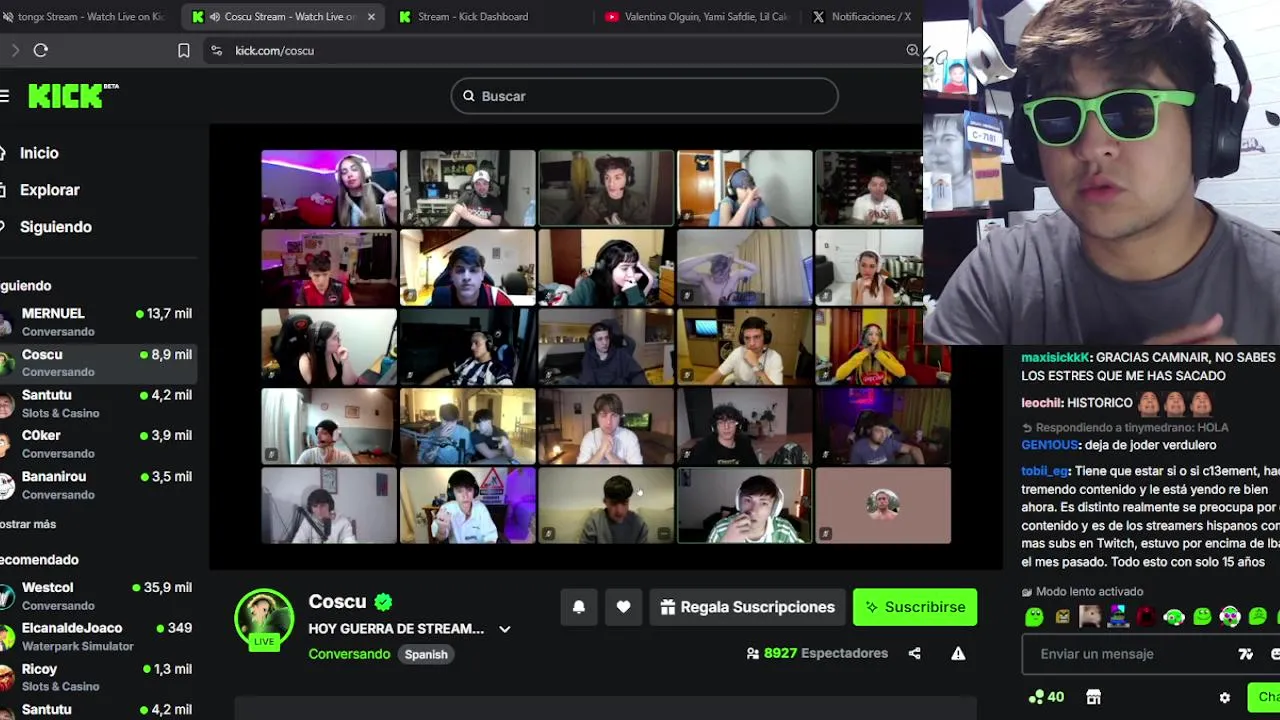Close the Coscu Stream tab

point(371,17)
